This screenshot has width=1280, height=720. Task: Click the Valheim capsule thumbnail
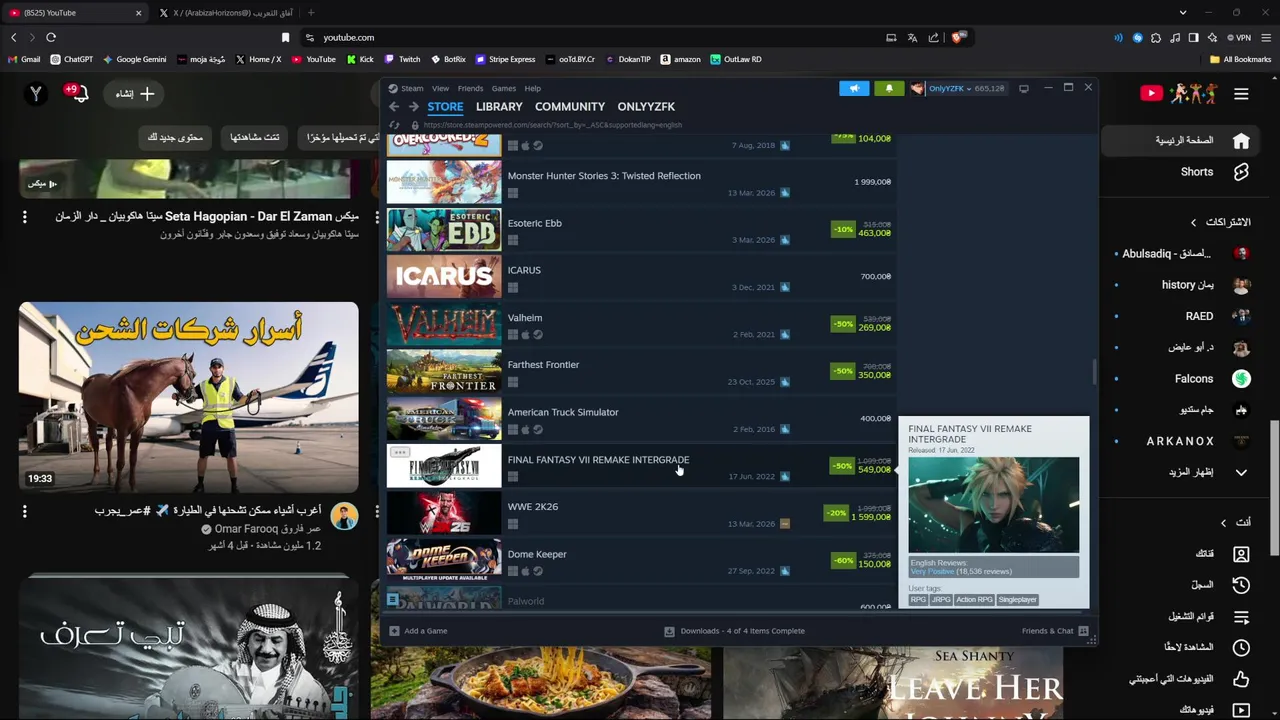click(x=444, y=324)
